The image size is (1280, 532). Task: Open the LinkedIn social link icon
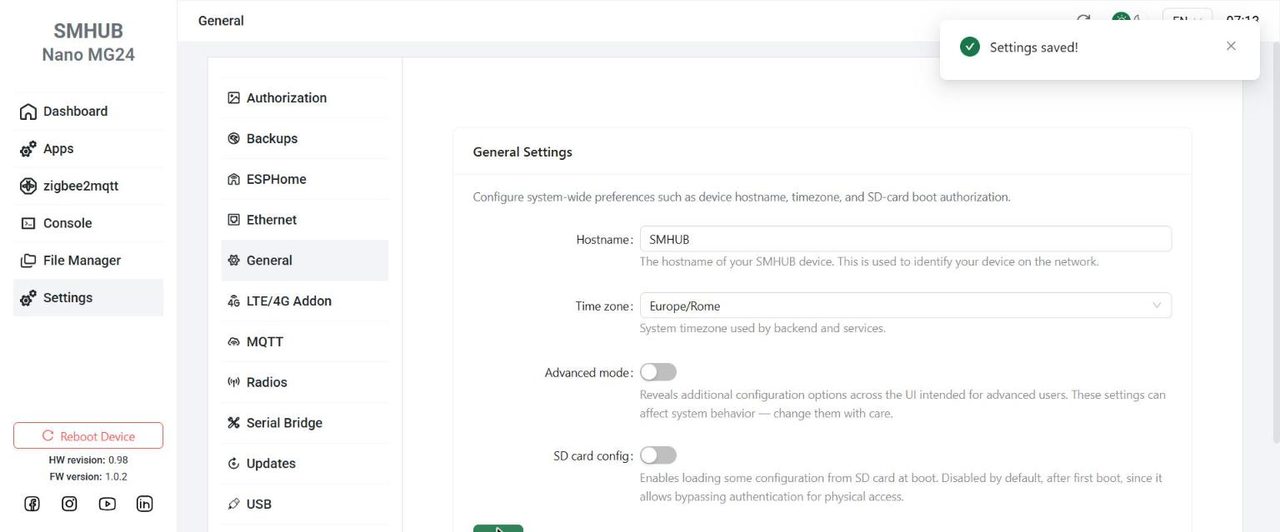pos(145,504)
